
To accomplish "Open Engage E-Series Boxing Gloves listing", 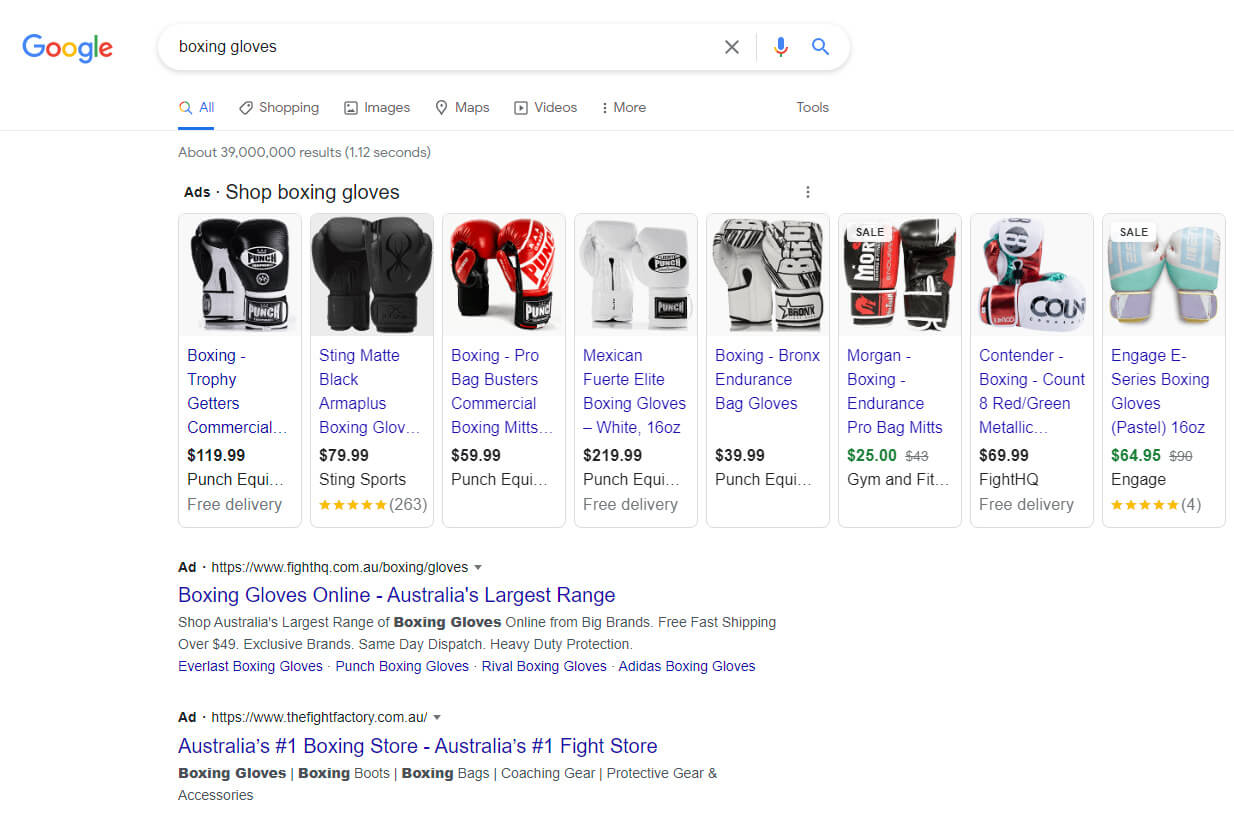I will click(1160, 391).
